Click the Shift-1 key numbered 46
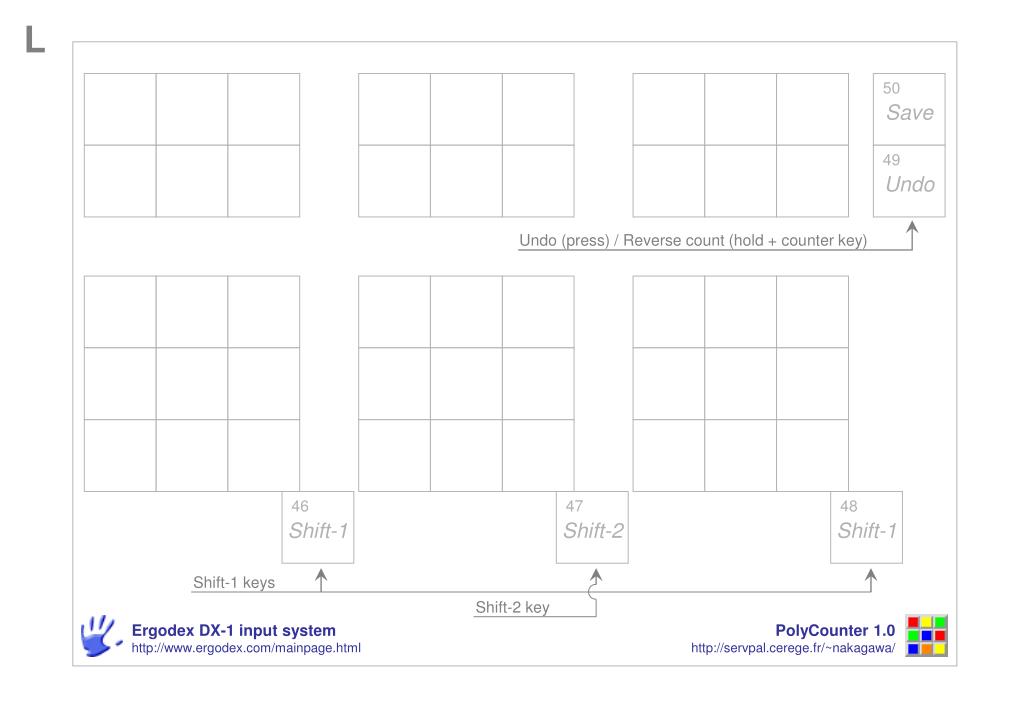The height and width of the screenshot is (708, 1023). pyautogui.click(x=318, y=527)
